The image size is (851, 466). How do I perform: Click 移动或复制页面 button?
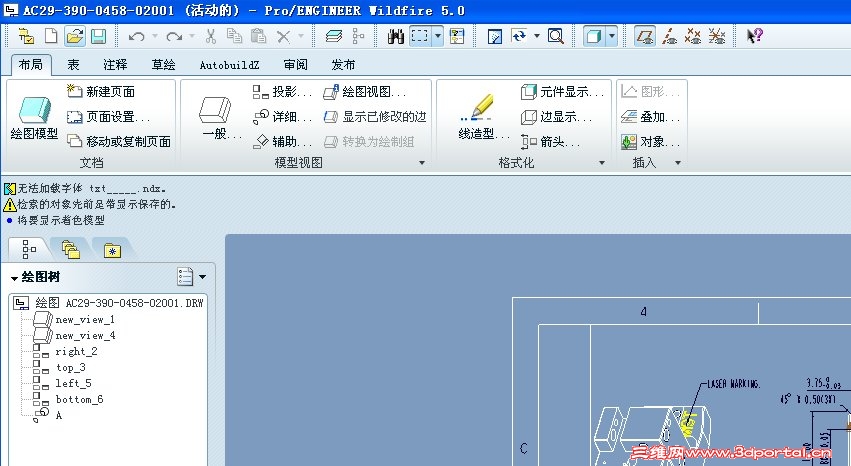point(119,142)
